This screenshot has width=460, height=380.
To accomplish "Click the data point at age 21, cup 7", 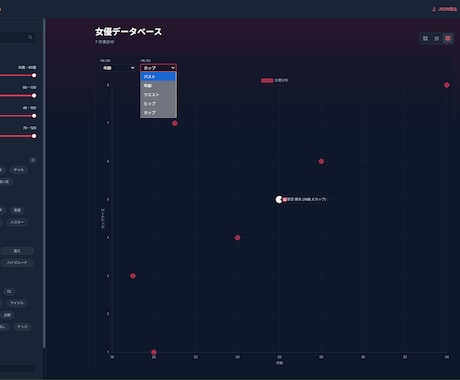I will (175, 123).
